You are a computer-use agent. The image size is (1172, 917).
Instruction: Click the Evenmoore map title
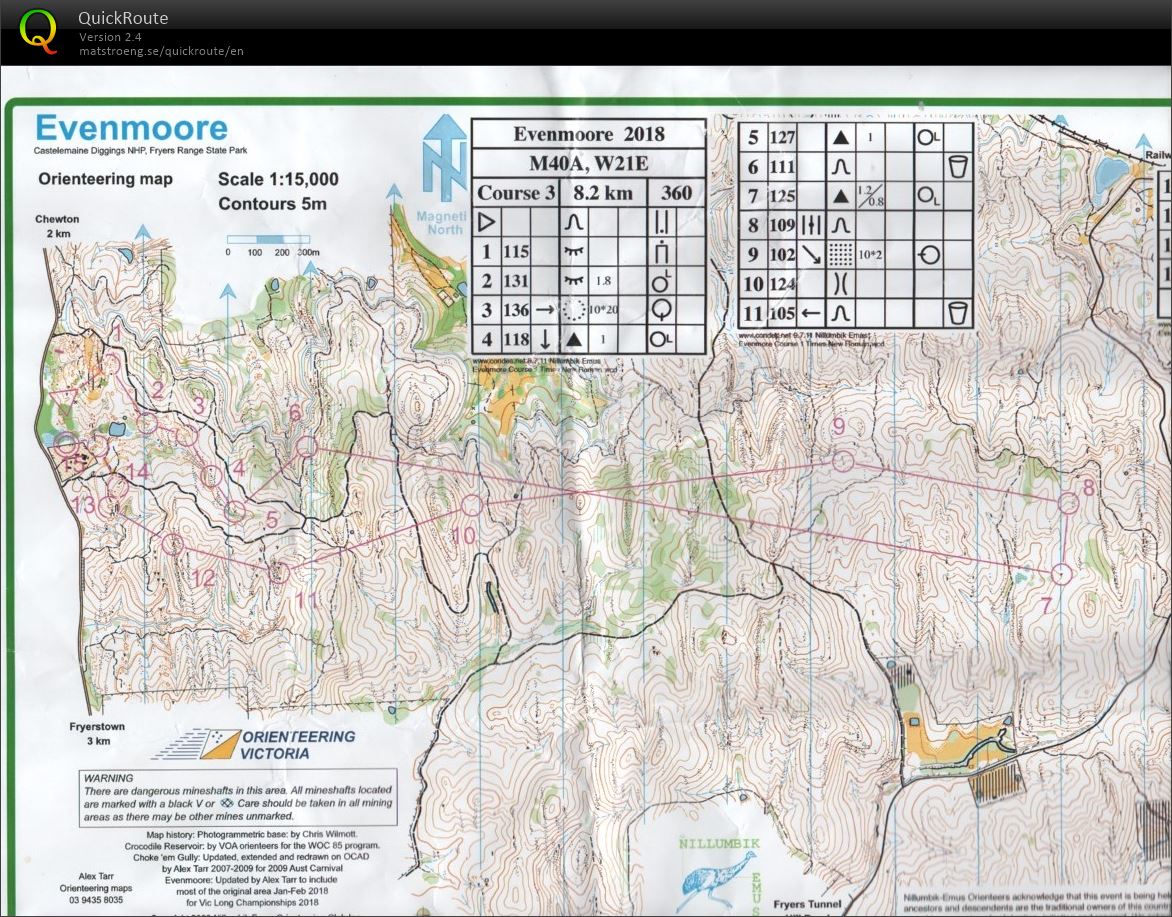point(131,129)
